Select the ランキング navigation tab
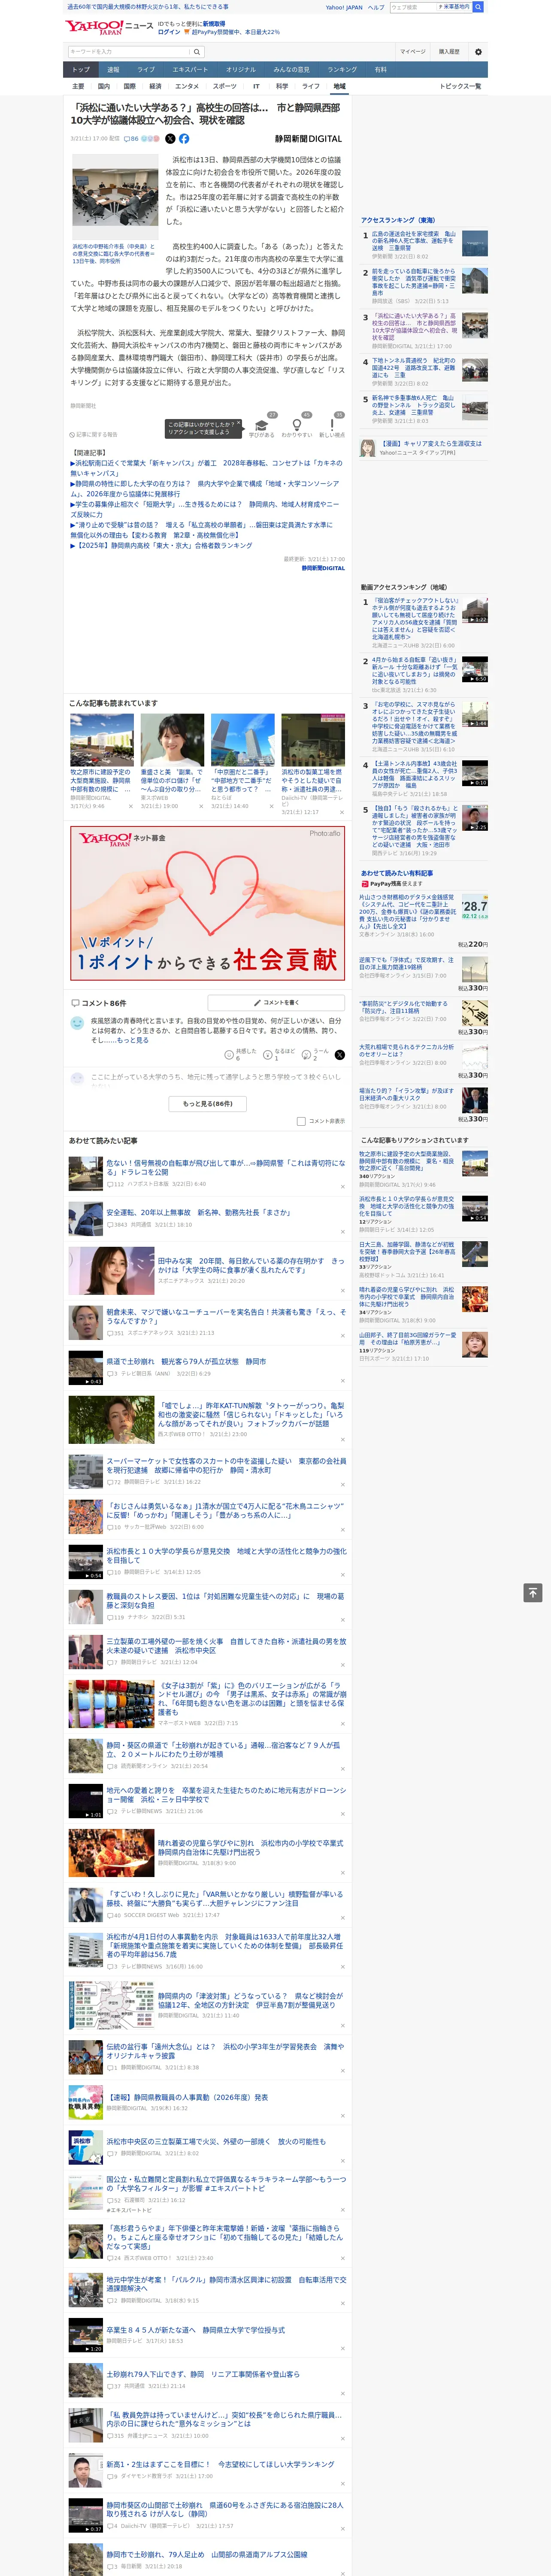The image size is (551, 2576). click(x=342, y=70)
